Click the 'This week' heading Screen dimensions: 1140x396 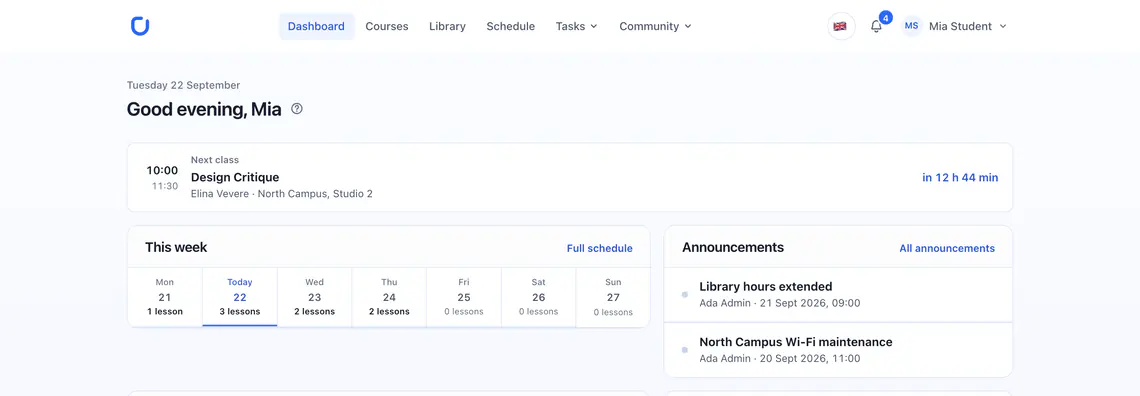tap(176, 248)
